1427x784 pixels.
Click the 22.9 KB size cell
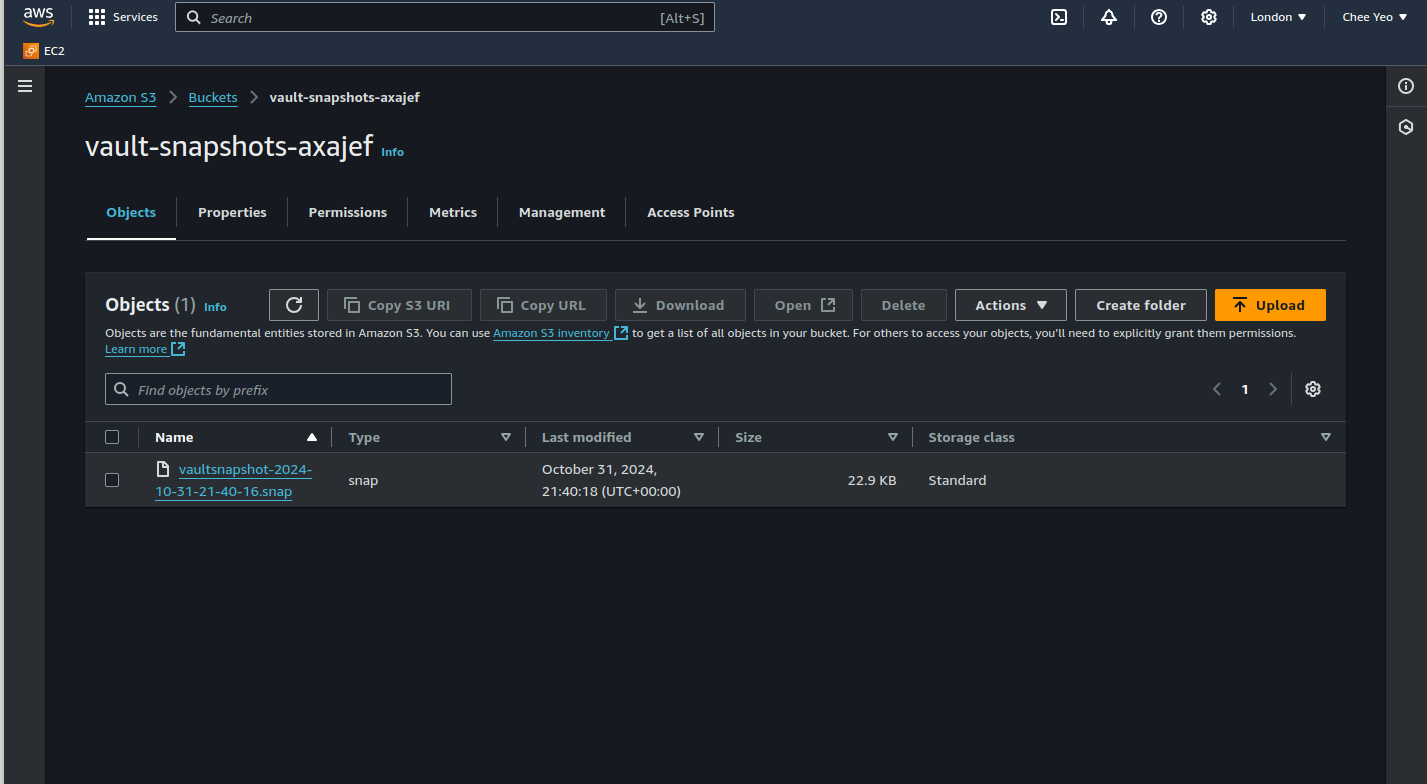[x=872, y=480]
